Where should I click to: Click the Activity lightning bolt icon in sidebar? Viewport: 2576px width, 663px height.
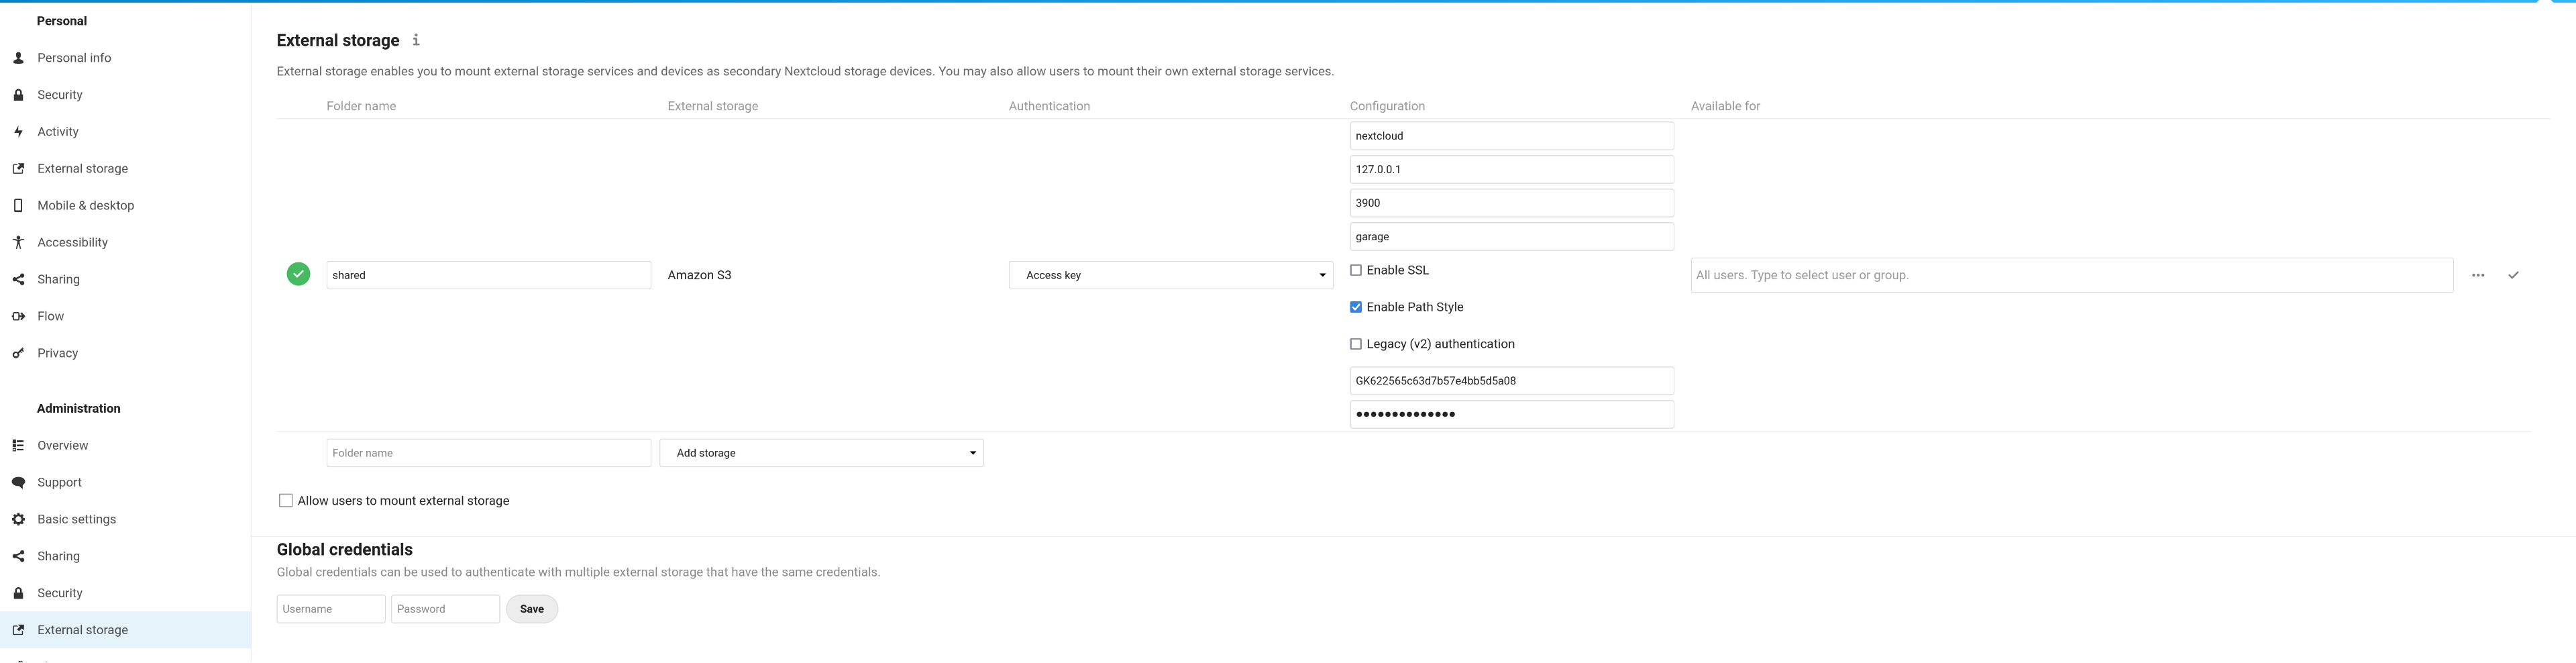click(18, 132)
